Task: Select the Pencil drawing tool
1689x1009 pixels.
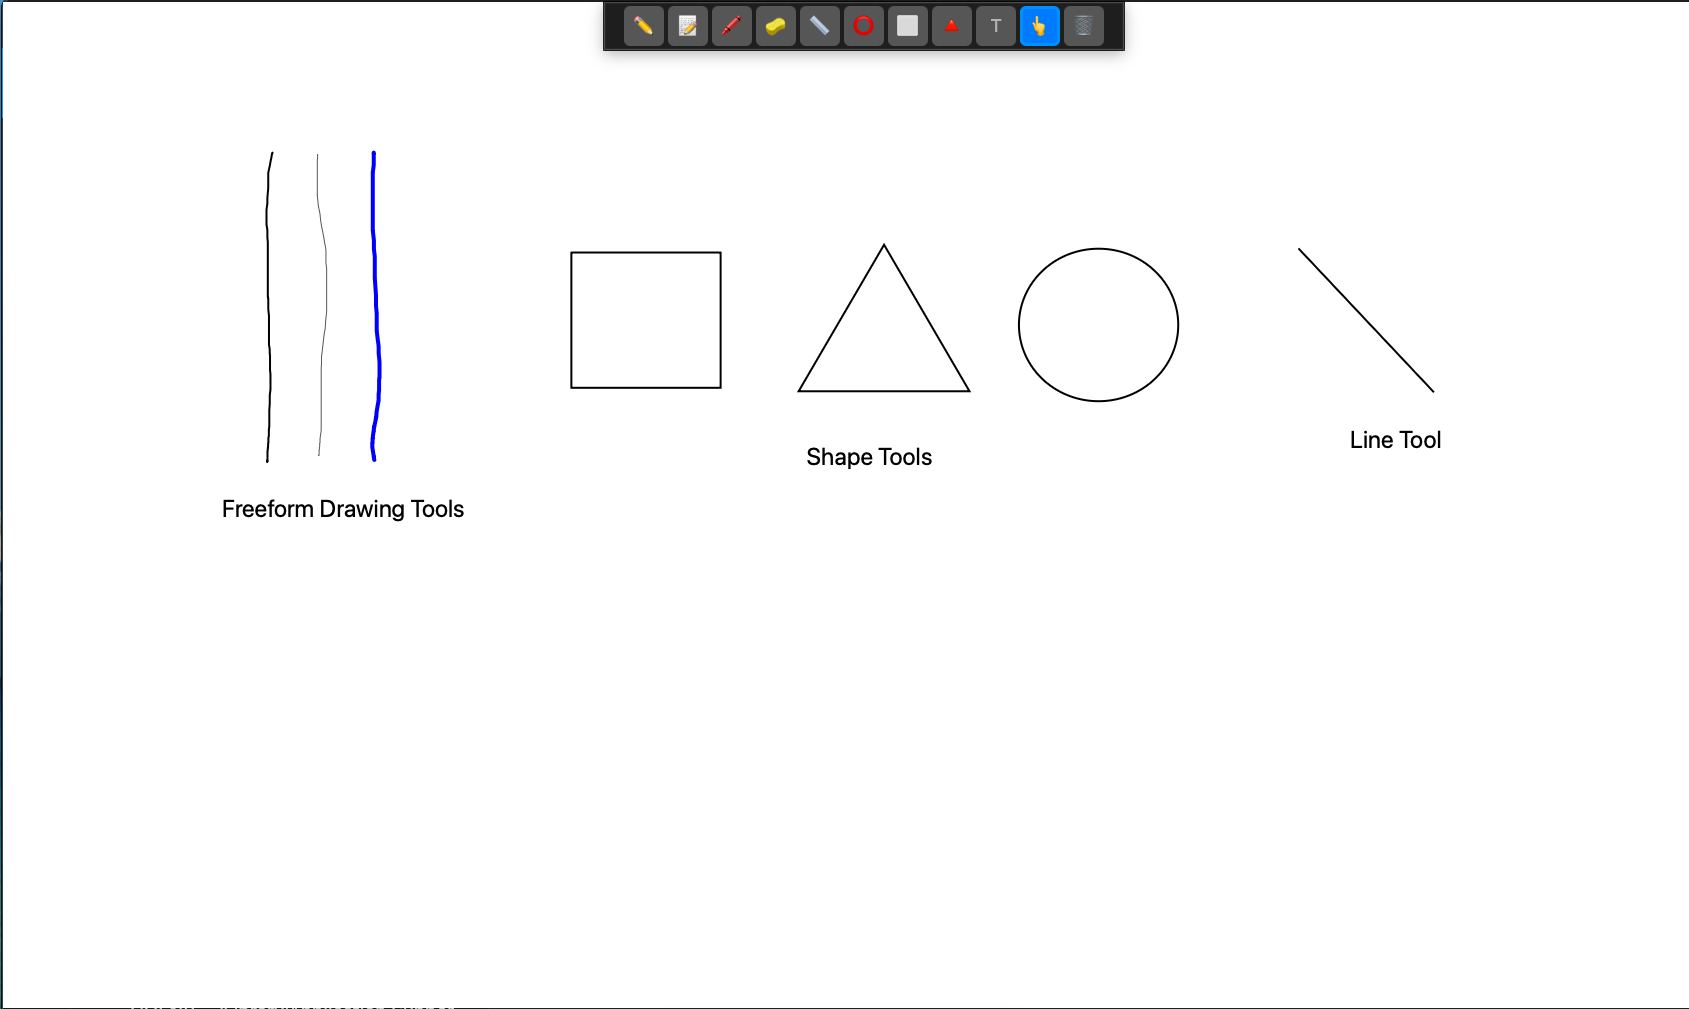Action: pyautogui.click(x=643, y=26)
